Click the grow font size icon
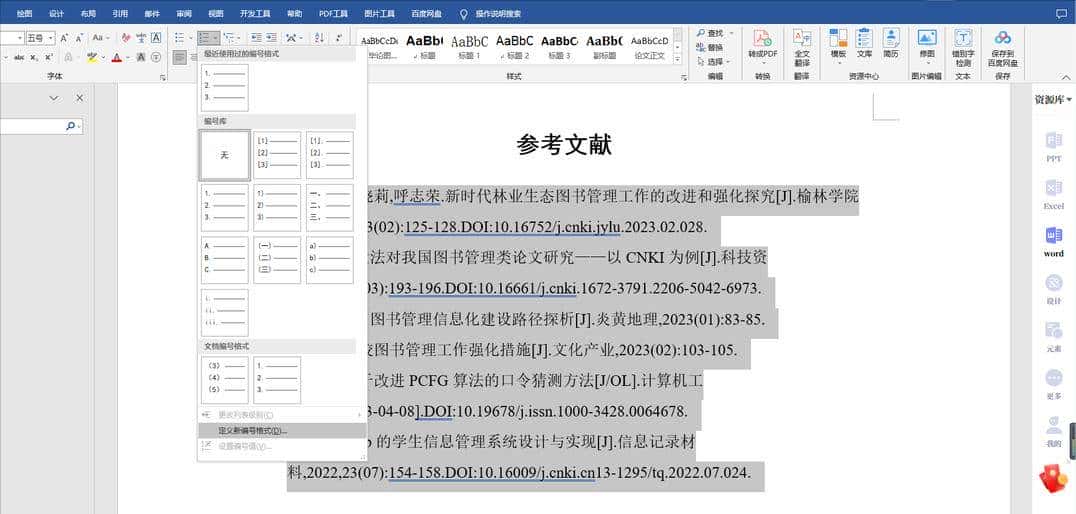The width and height of the screenshot is (1076, 514). pos(64,37)
